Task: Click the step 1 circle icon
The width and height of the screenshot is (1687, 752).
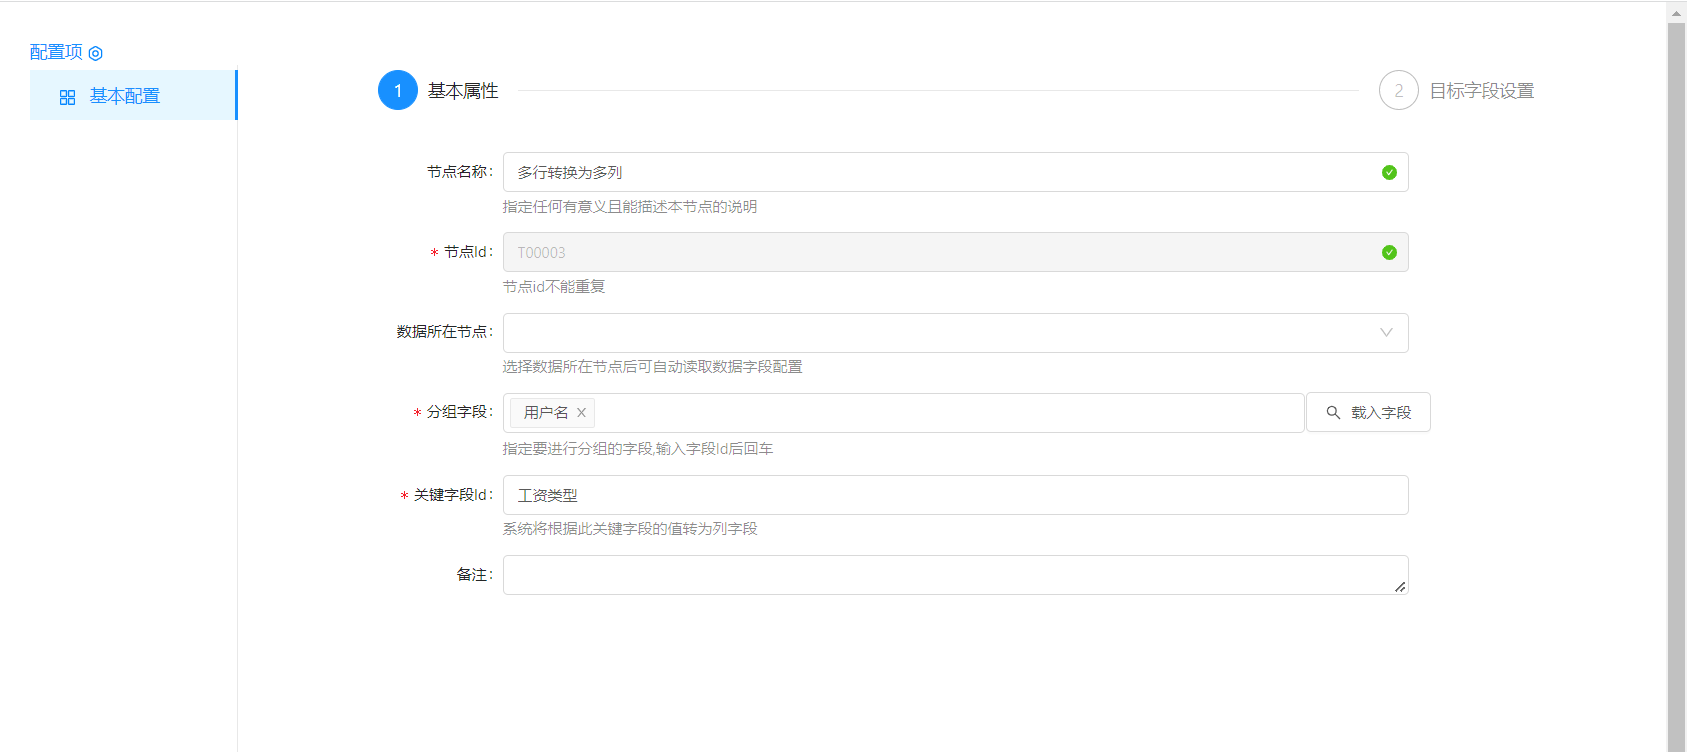Action: click(397, 91)
